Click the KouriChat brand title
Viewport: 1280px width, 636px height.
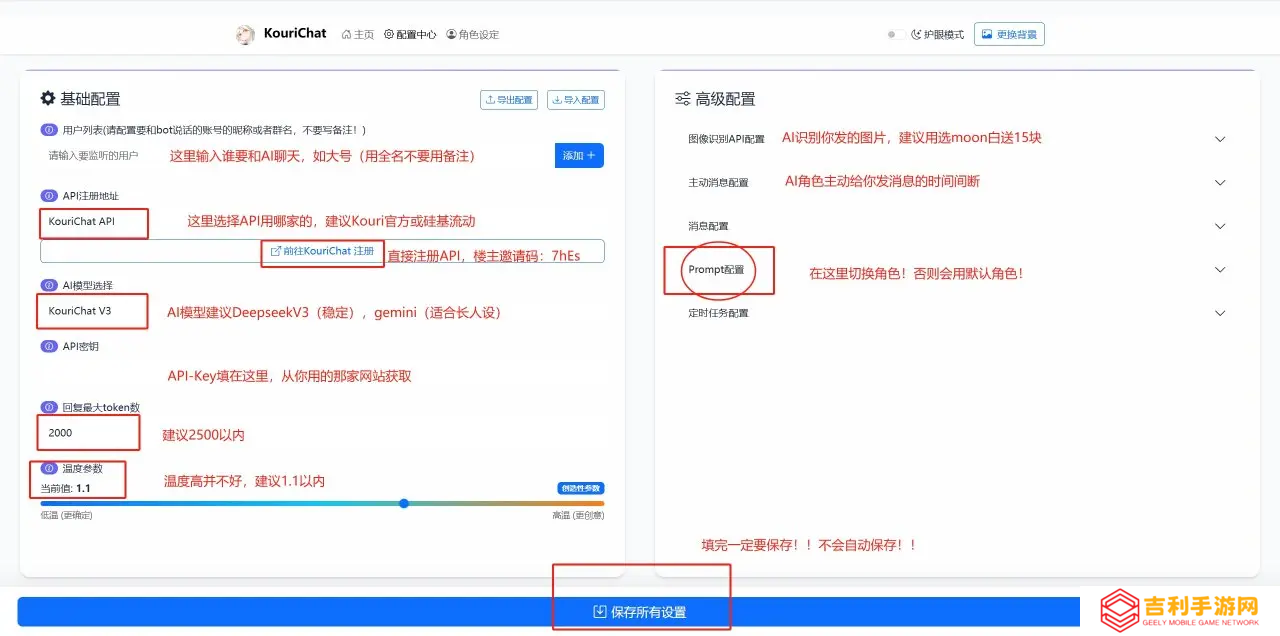295,33
